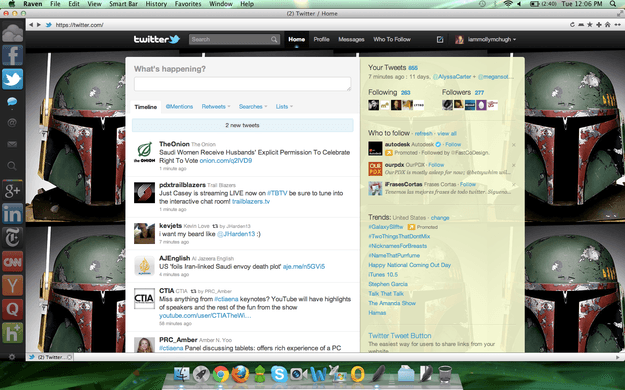
Task: Expand the Retweets dropdown tab
Action: pos(216,106)
